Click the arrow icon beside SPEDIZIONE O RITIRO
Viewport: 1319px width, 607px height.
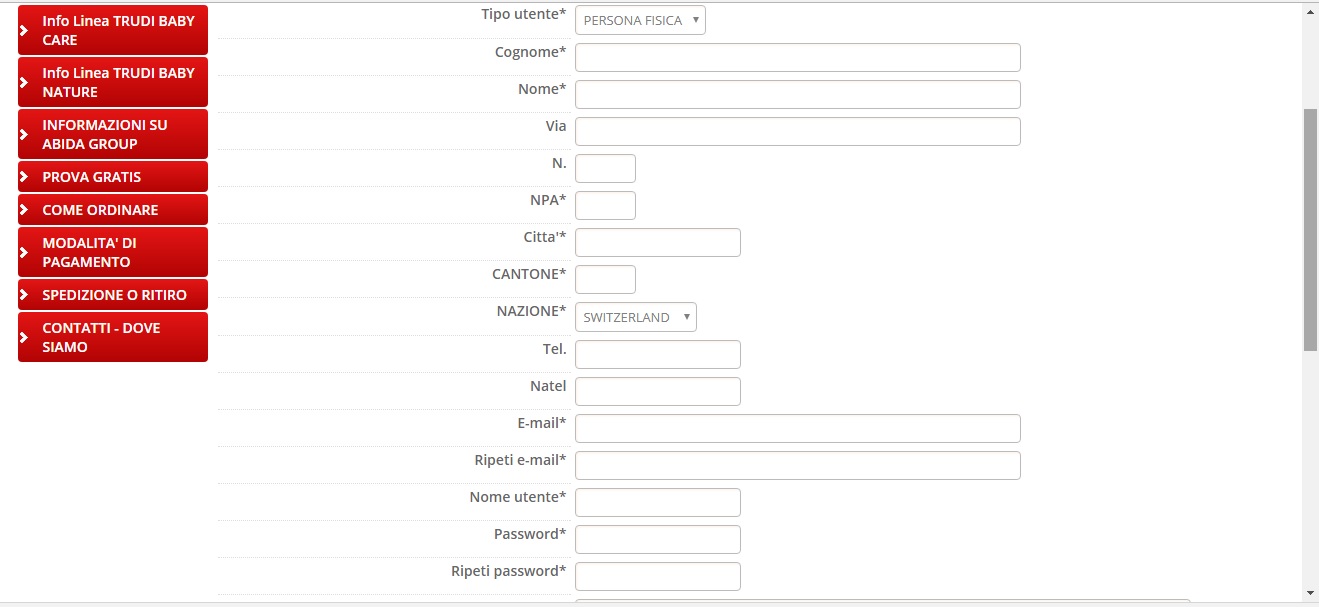(24, 295)
